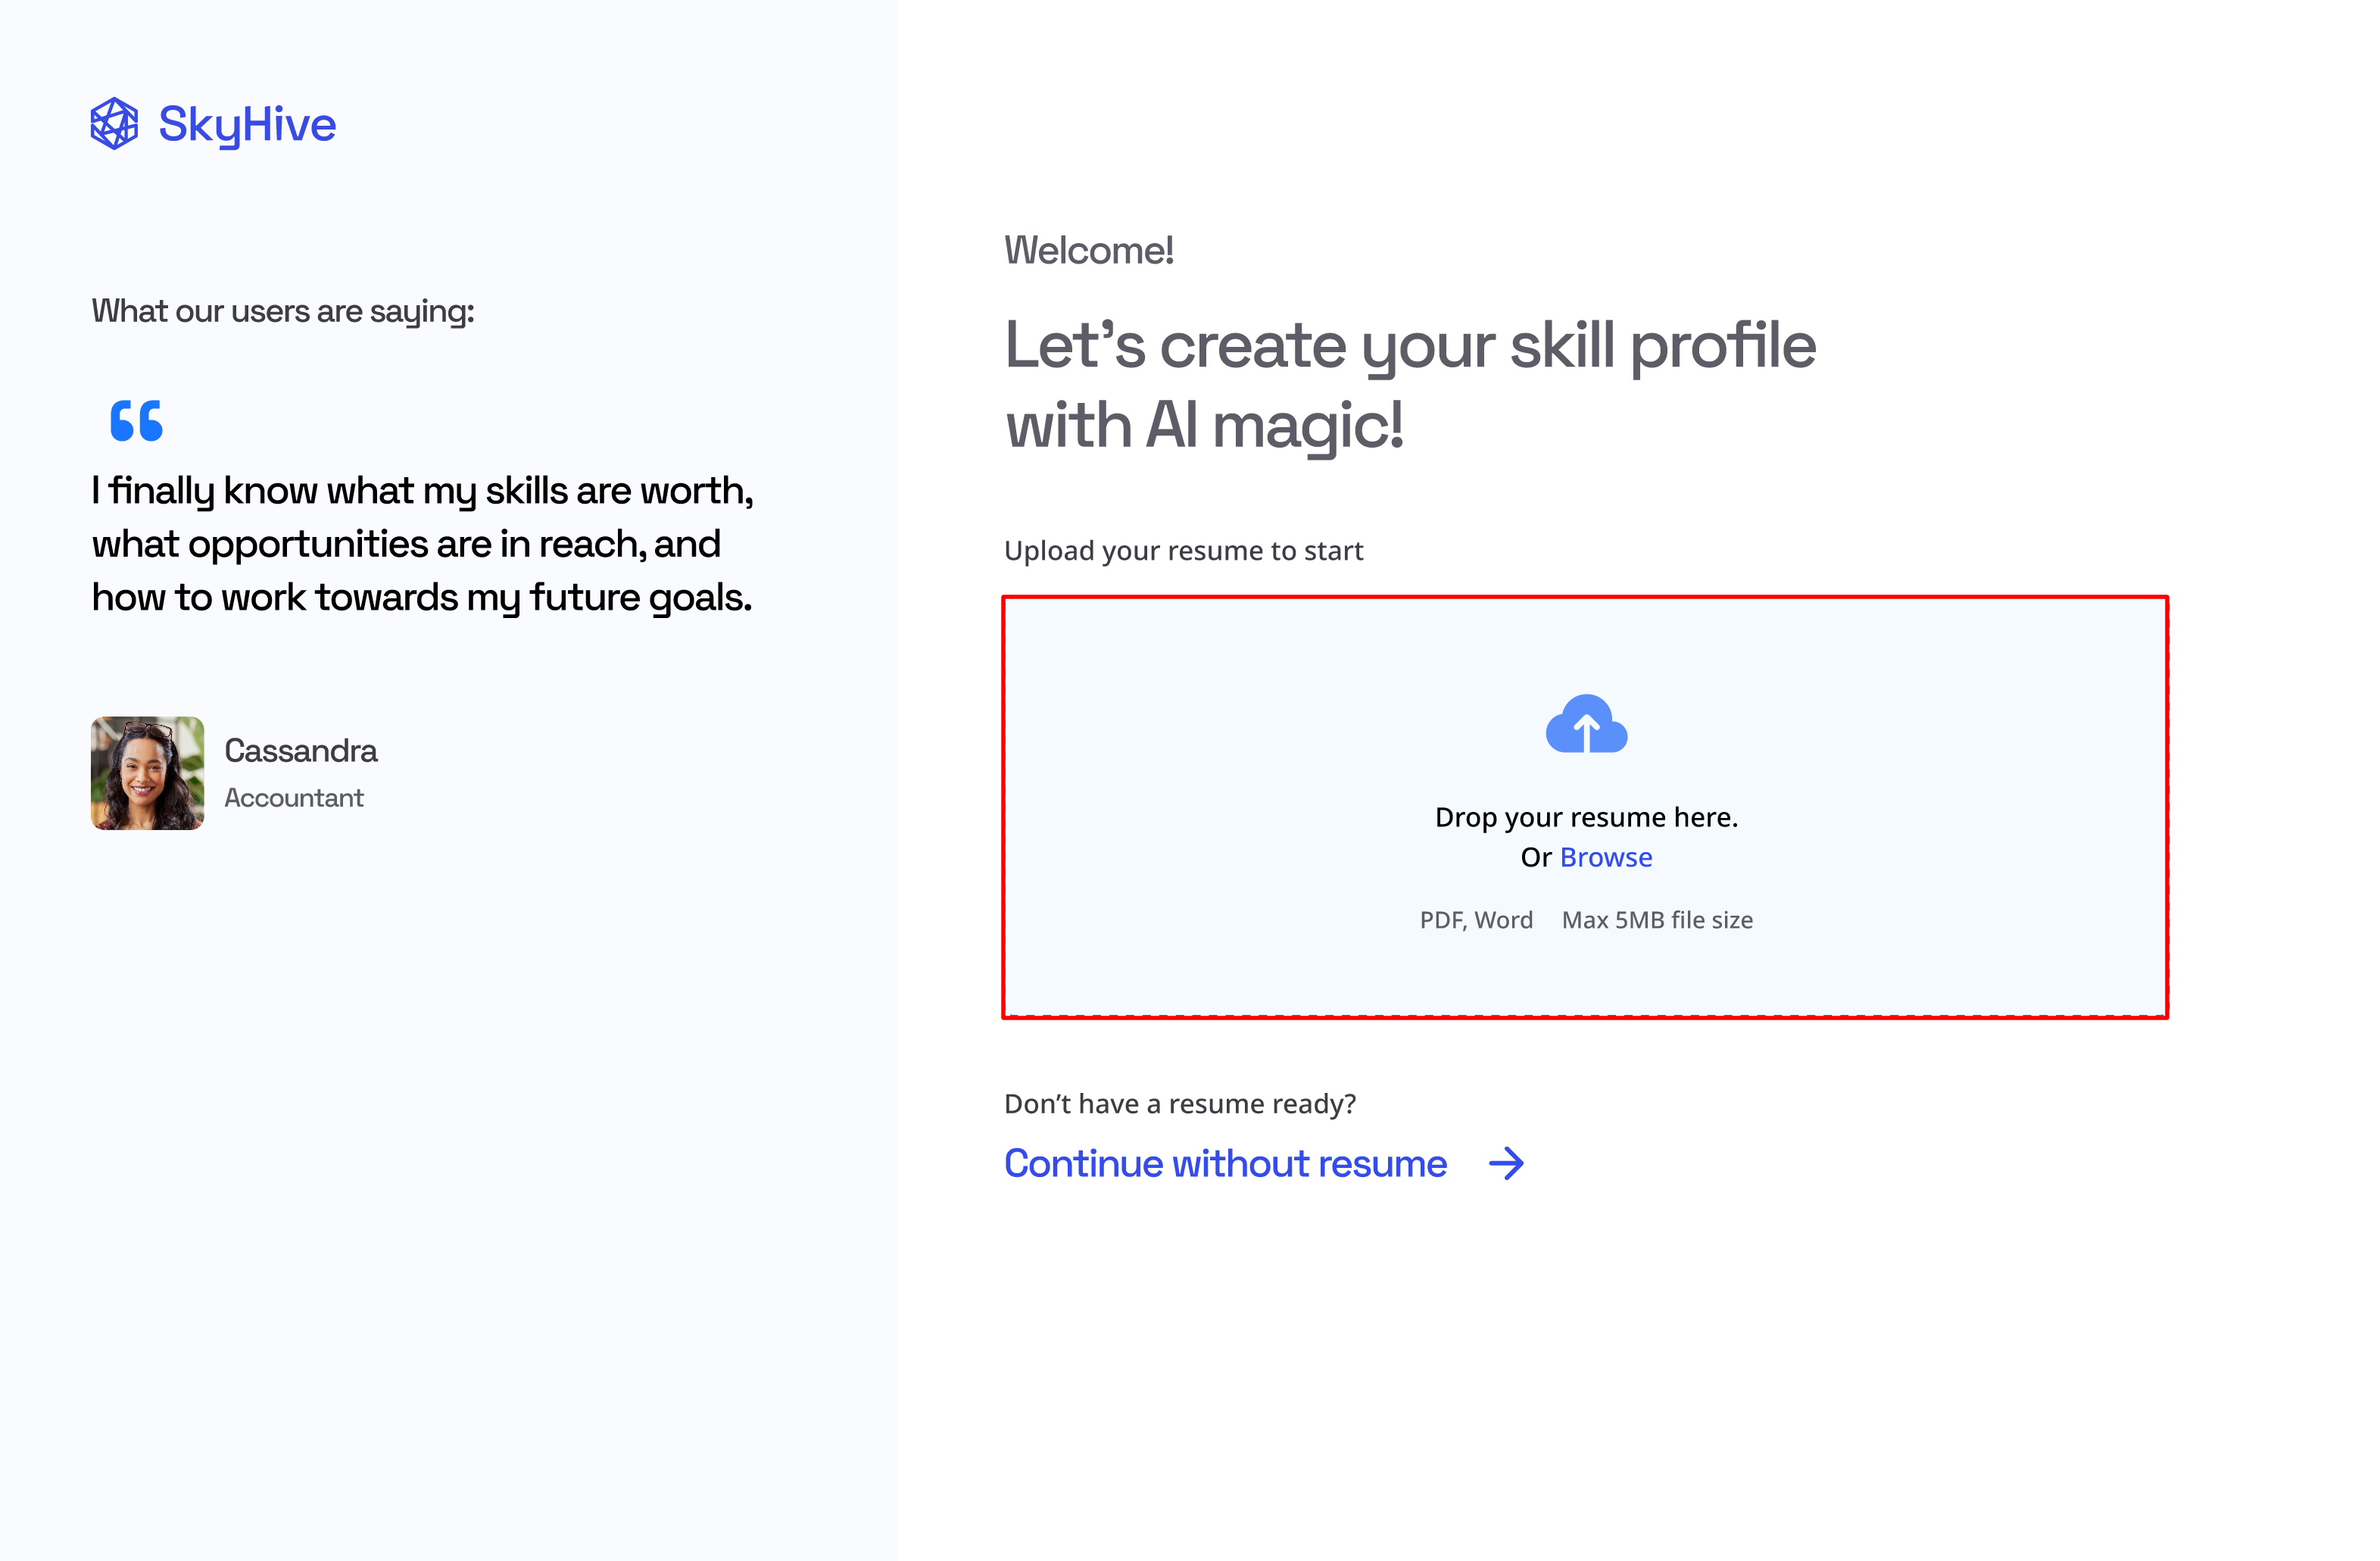
Task: Click the user testimonial quote text
Action: [x=422, y=544]
